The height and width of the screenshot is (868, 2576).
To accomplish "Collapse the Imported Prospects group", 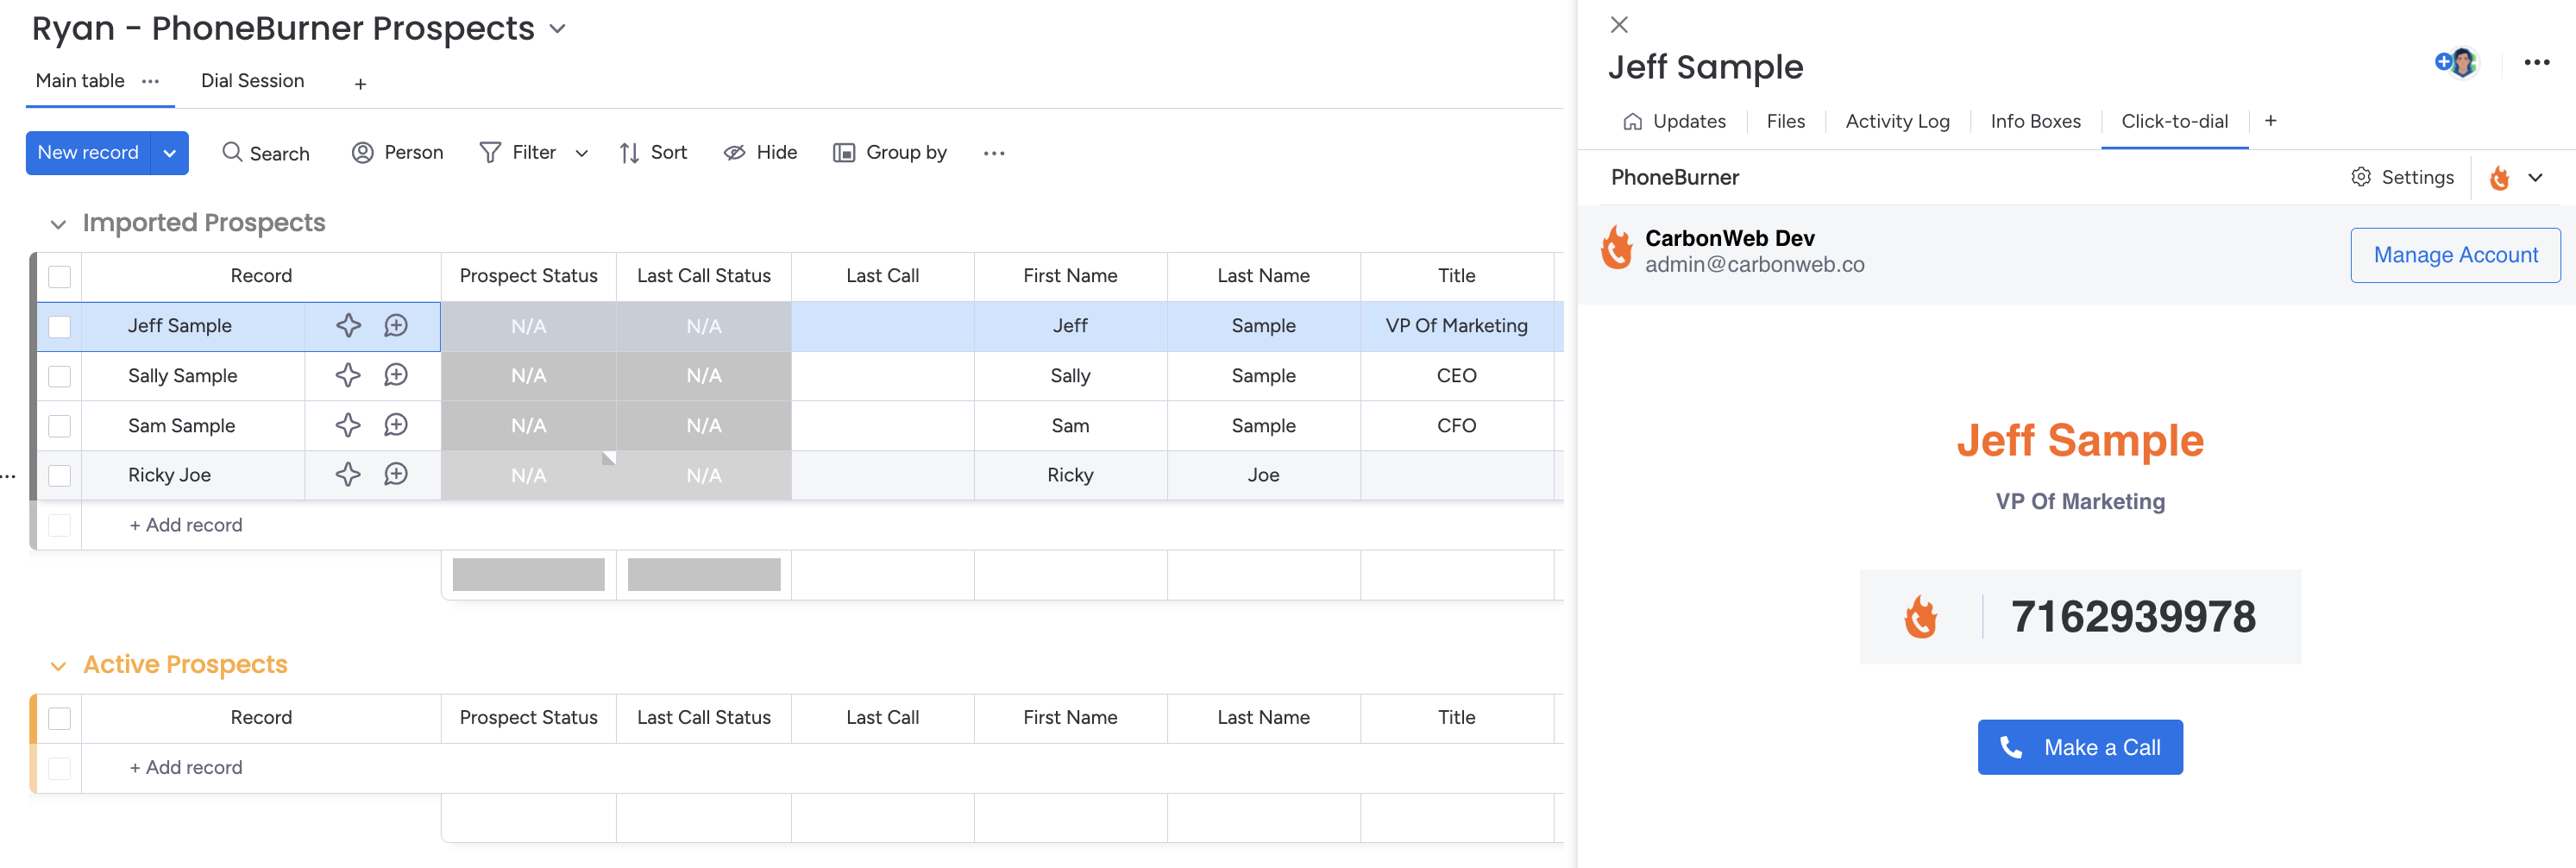I will click(58, 224).
